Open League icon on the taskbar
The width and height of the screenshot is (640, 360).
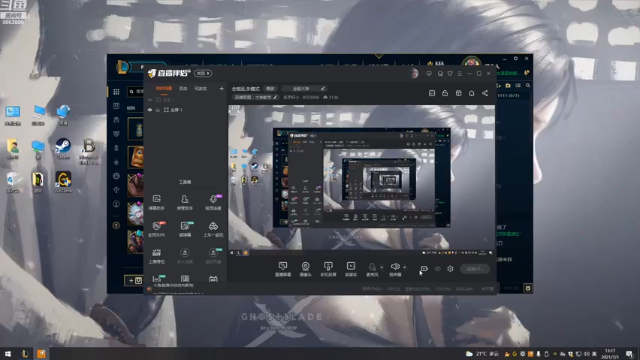pyautogui.click(x=25, y=353)
